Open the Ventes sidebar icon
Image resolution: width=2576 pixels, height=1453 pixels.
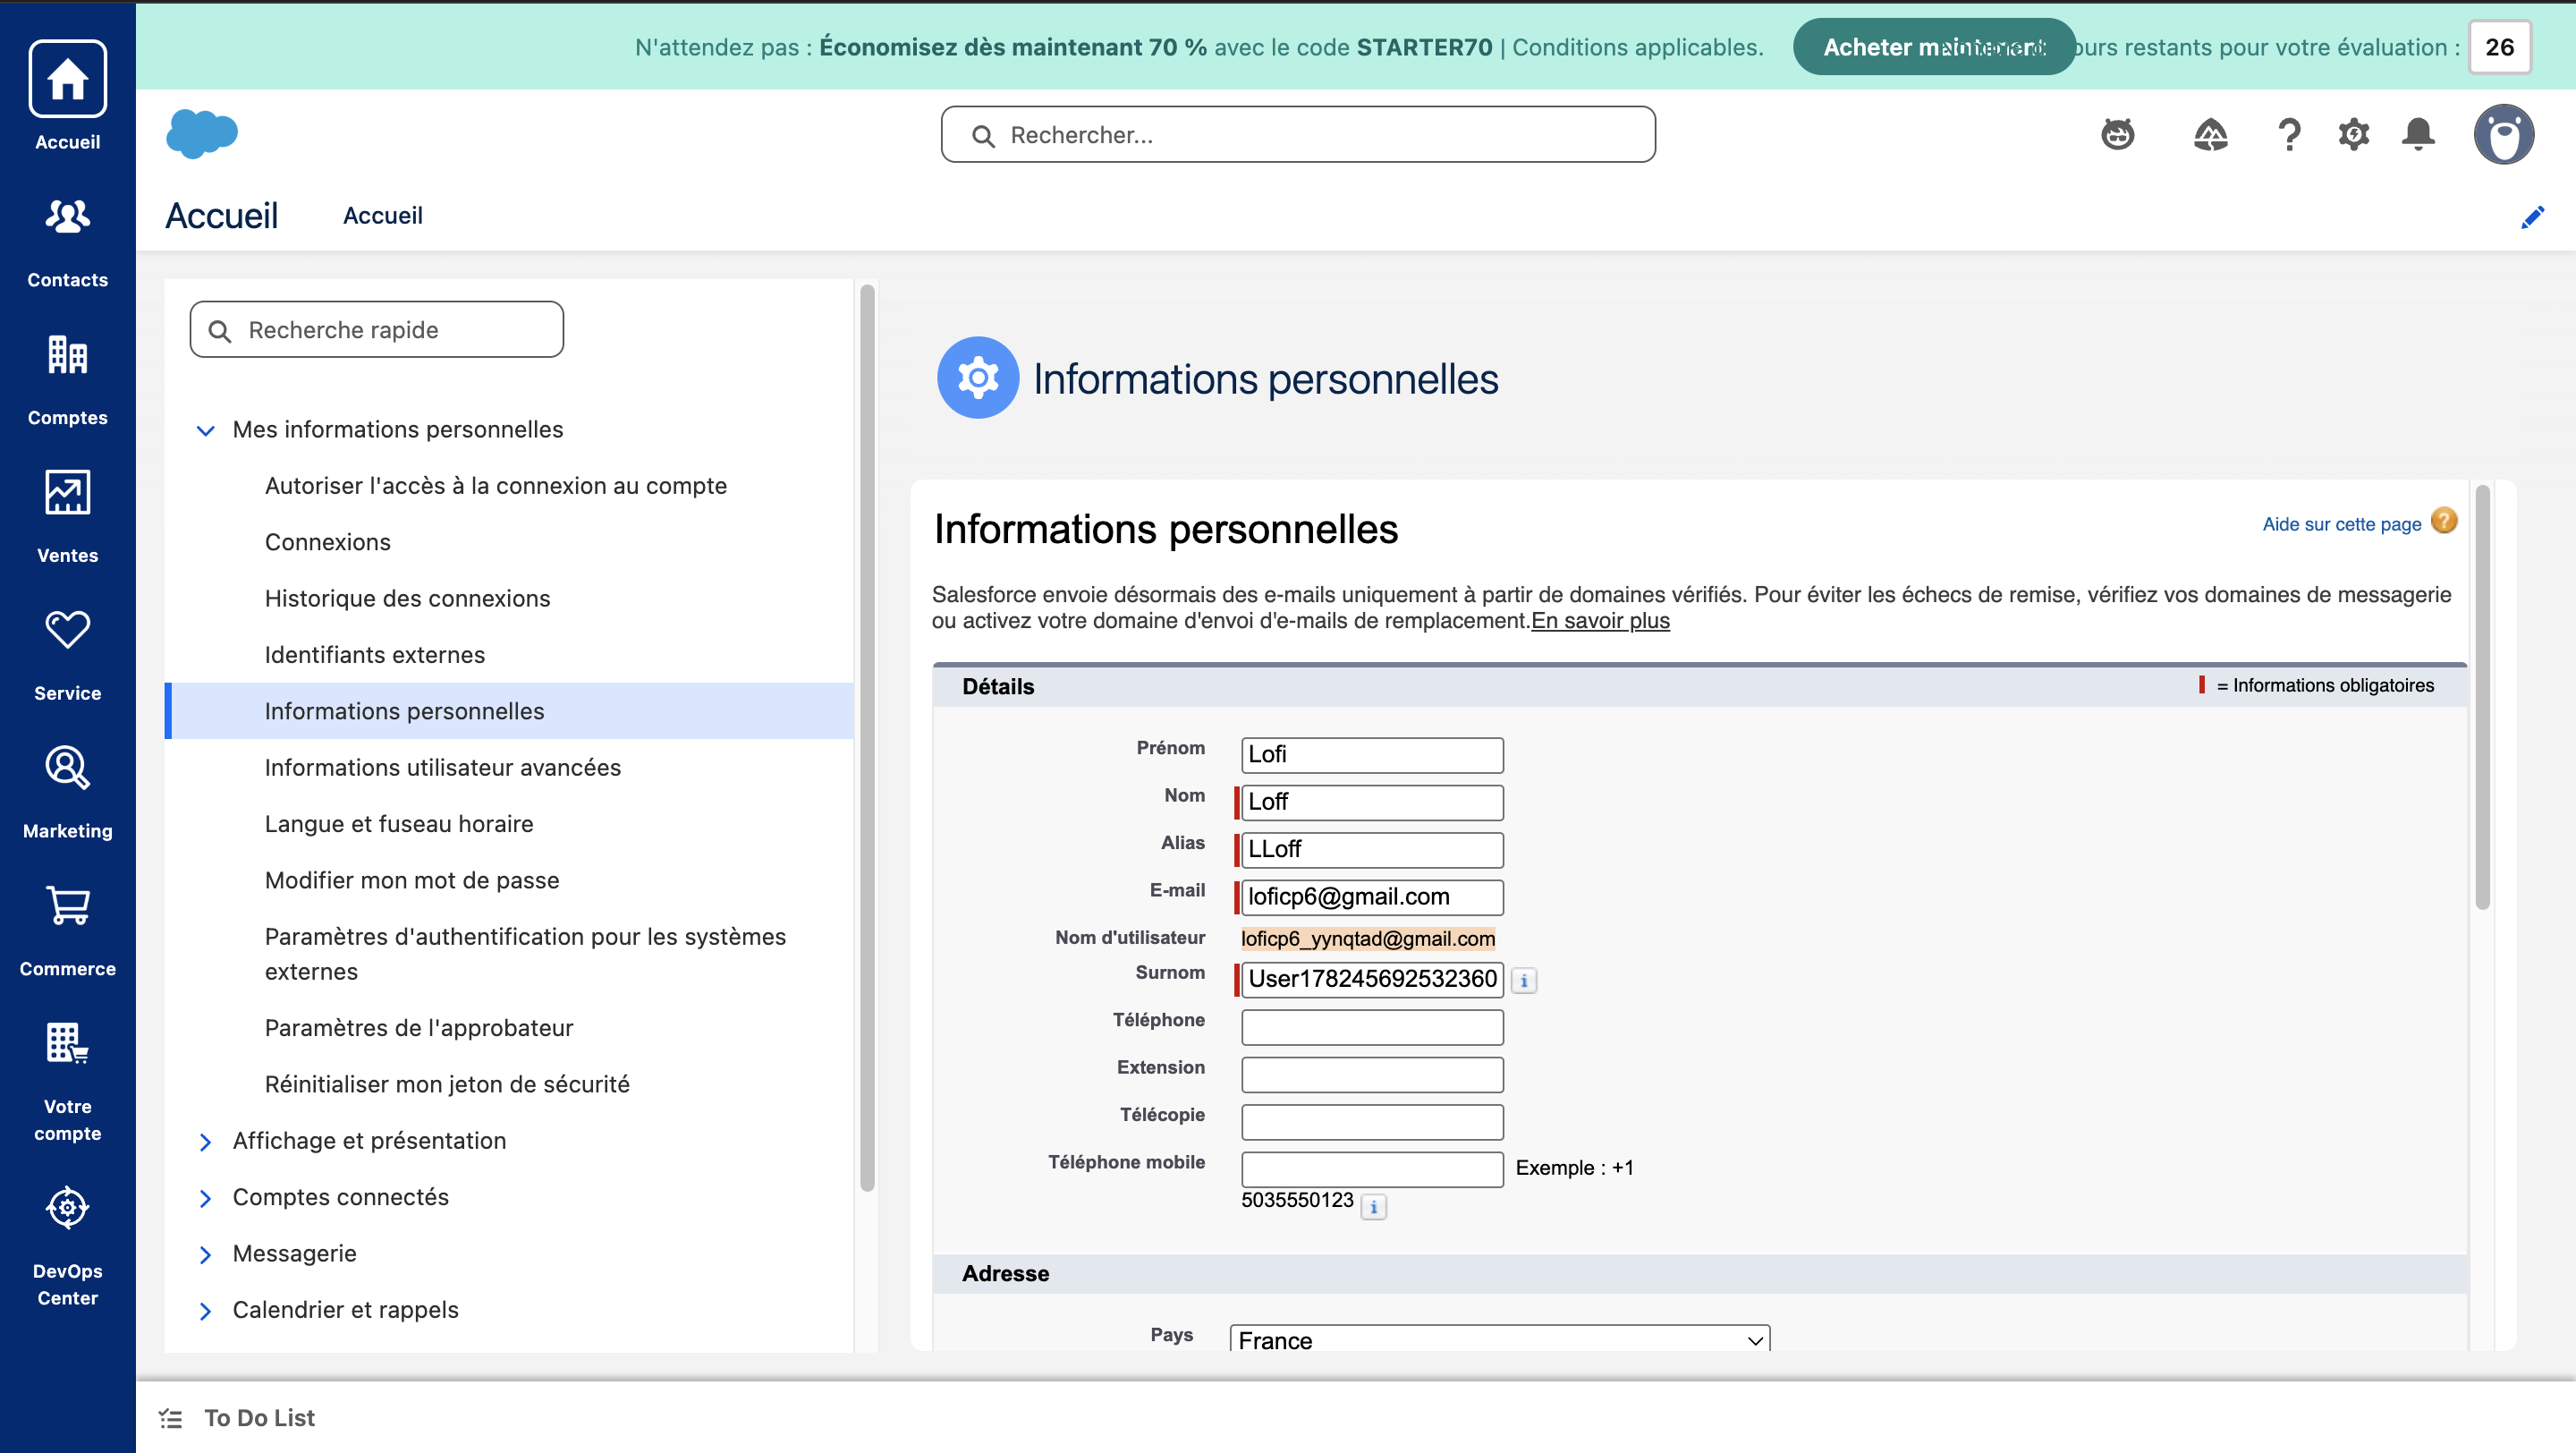pos(67,491)
